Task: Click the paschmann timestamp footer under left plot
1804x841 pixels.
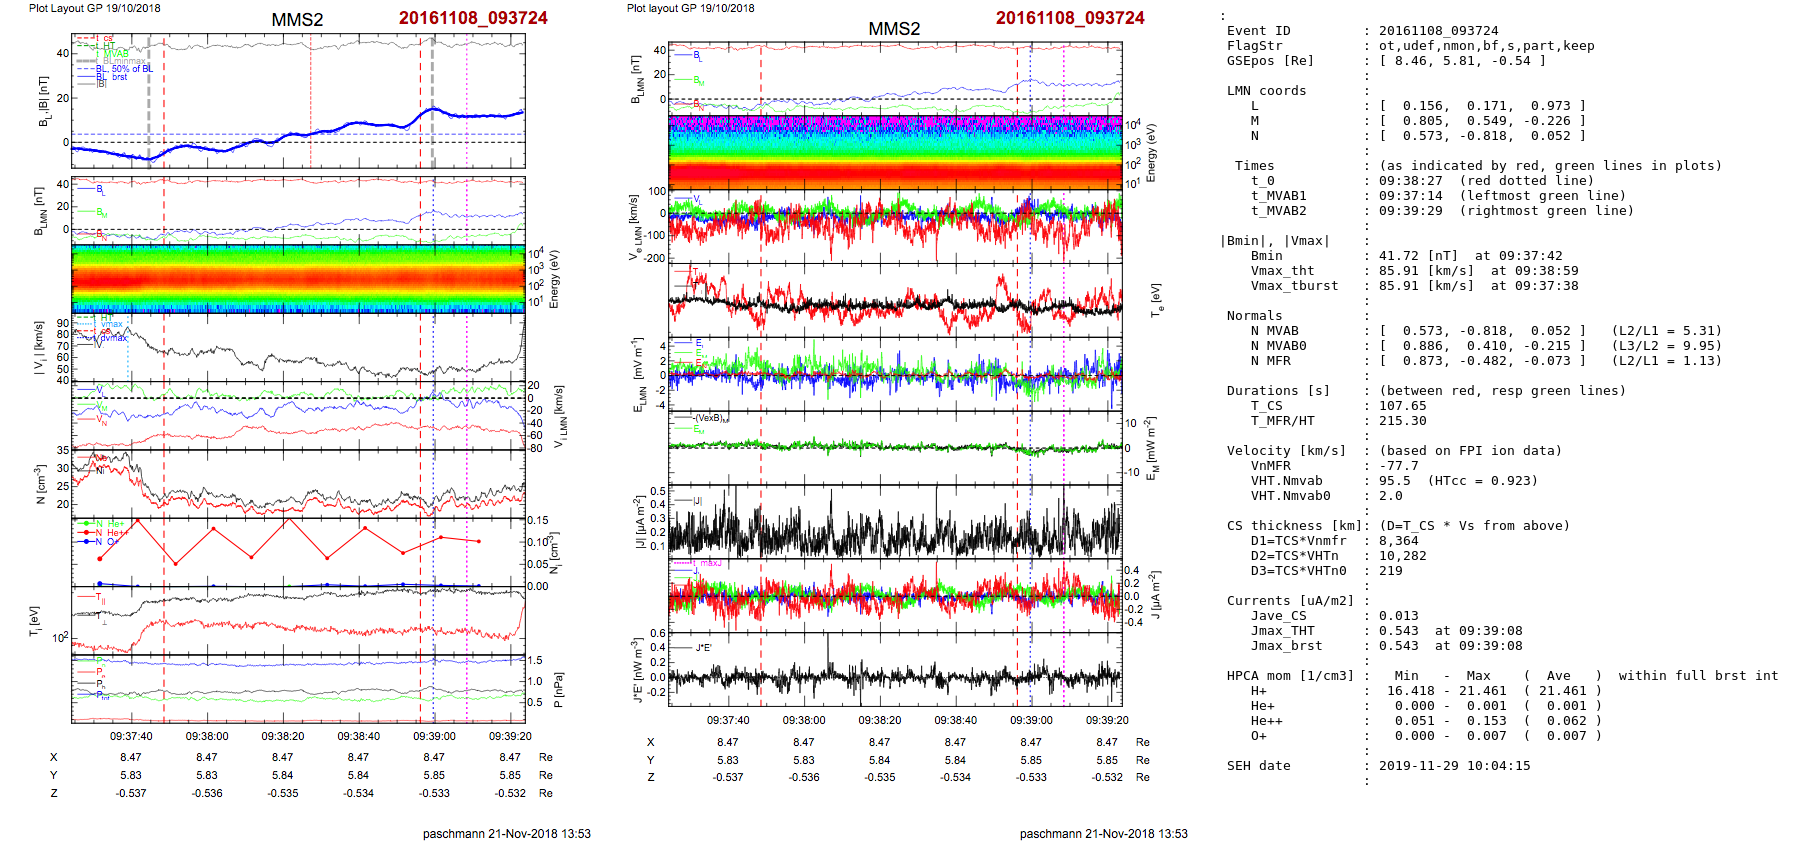Action: click(506, 833)
